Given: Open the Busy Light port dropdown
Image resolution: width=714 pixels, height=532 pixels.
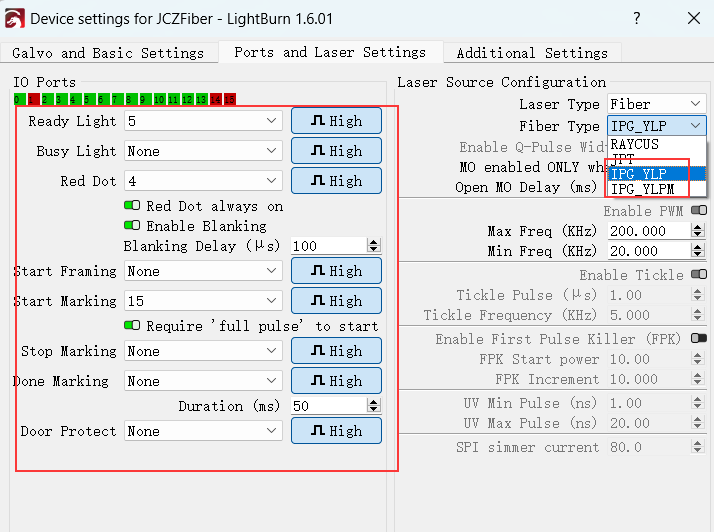Looking at the screenshot, I should [203, 151].
